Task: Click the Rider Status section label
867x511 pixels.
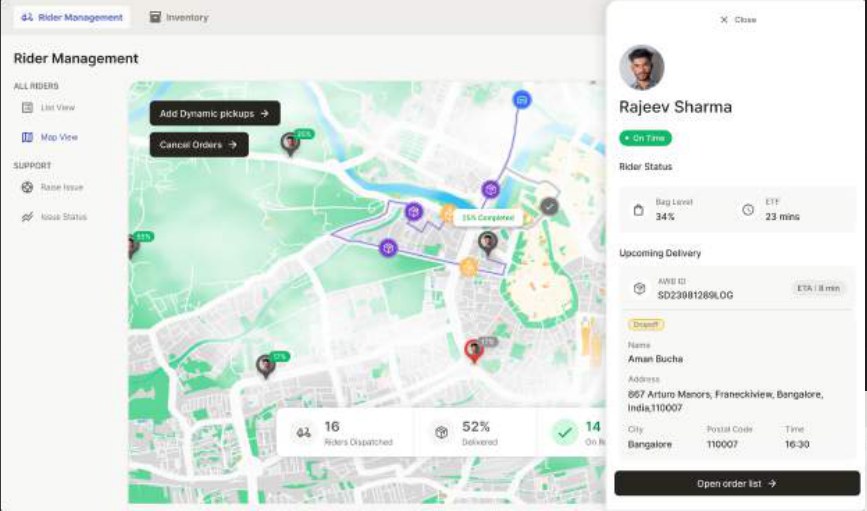Action: pos(645,166)
